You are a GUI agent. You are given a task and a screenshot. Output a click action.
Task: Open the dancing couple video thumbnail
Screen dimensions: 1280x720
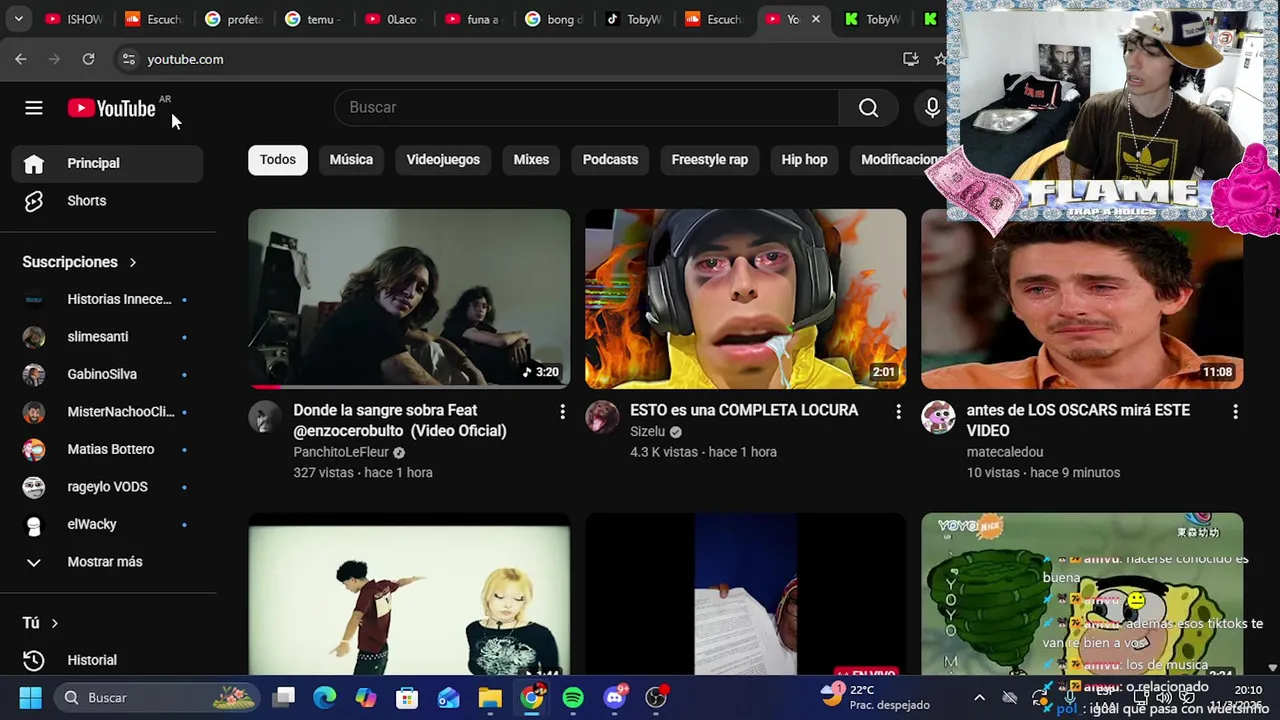(409, 596)
